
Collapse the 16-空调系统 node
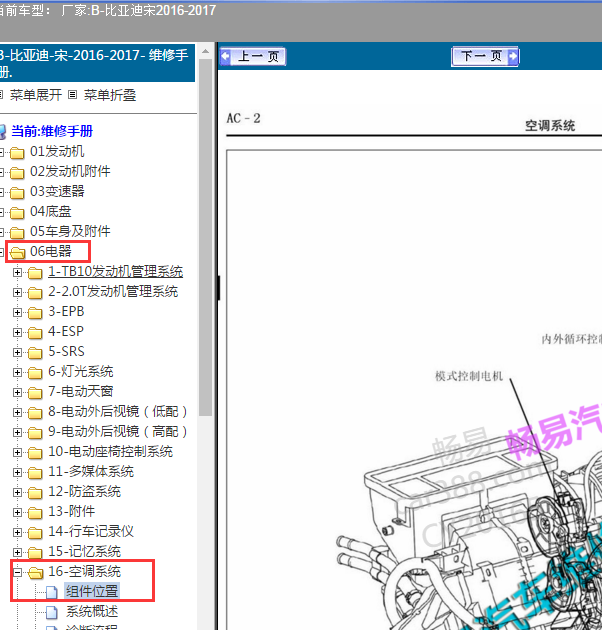pyautogui.click(x=17, y=573)
